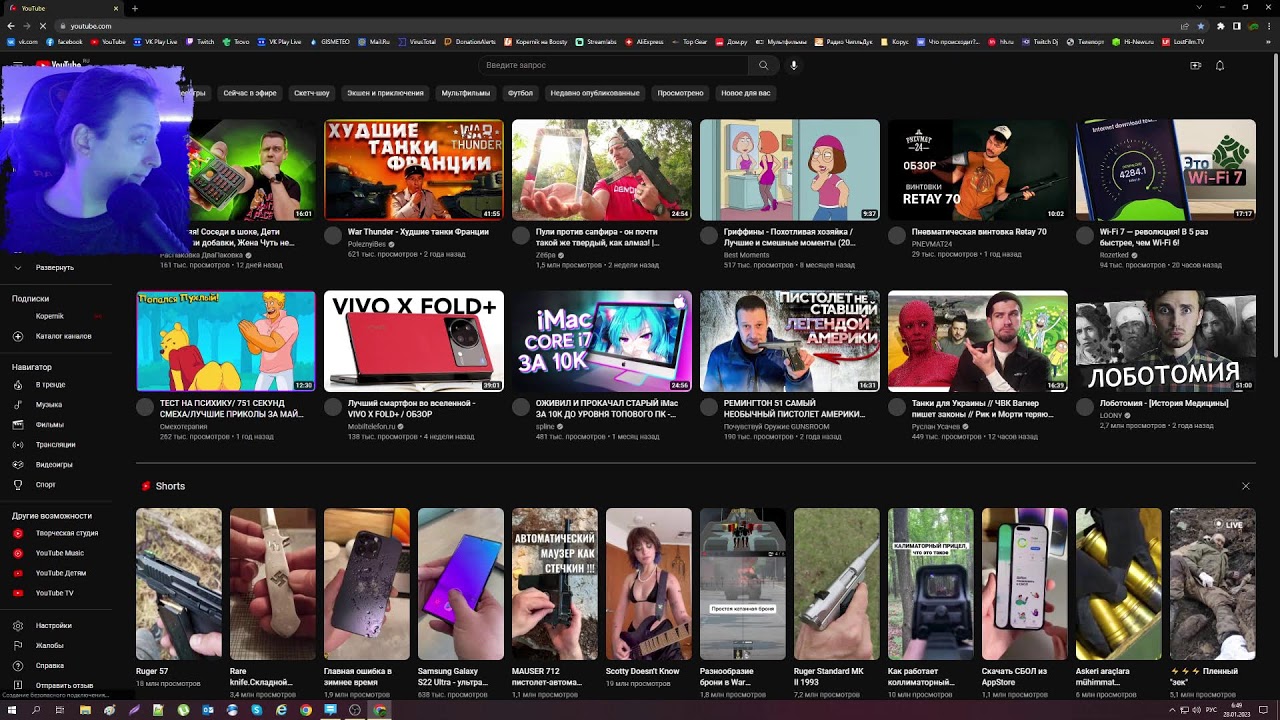Open the Rozetked channel link
Screen dimensions: 1280x720
[1114, 255]
